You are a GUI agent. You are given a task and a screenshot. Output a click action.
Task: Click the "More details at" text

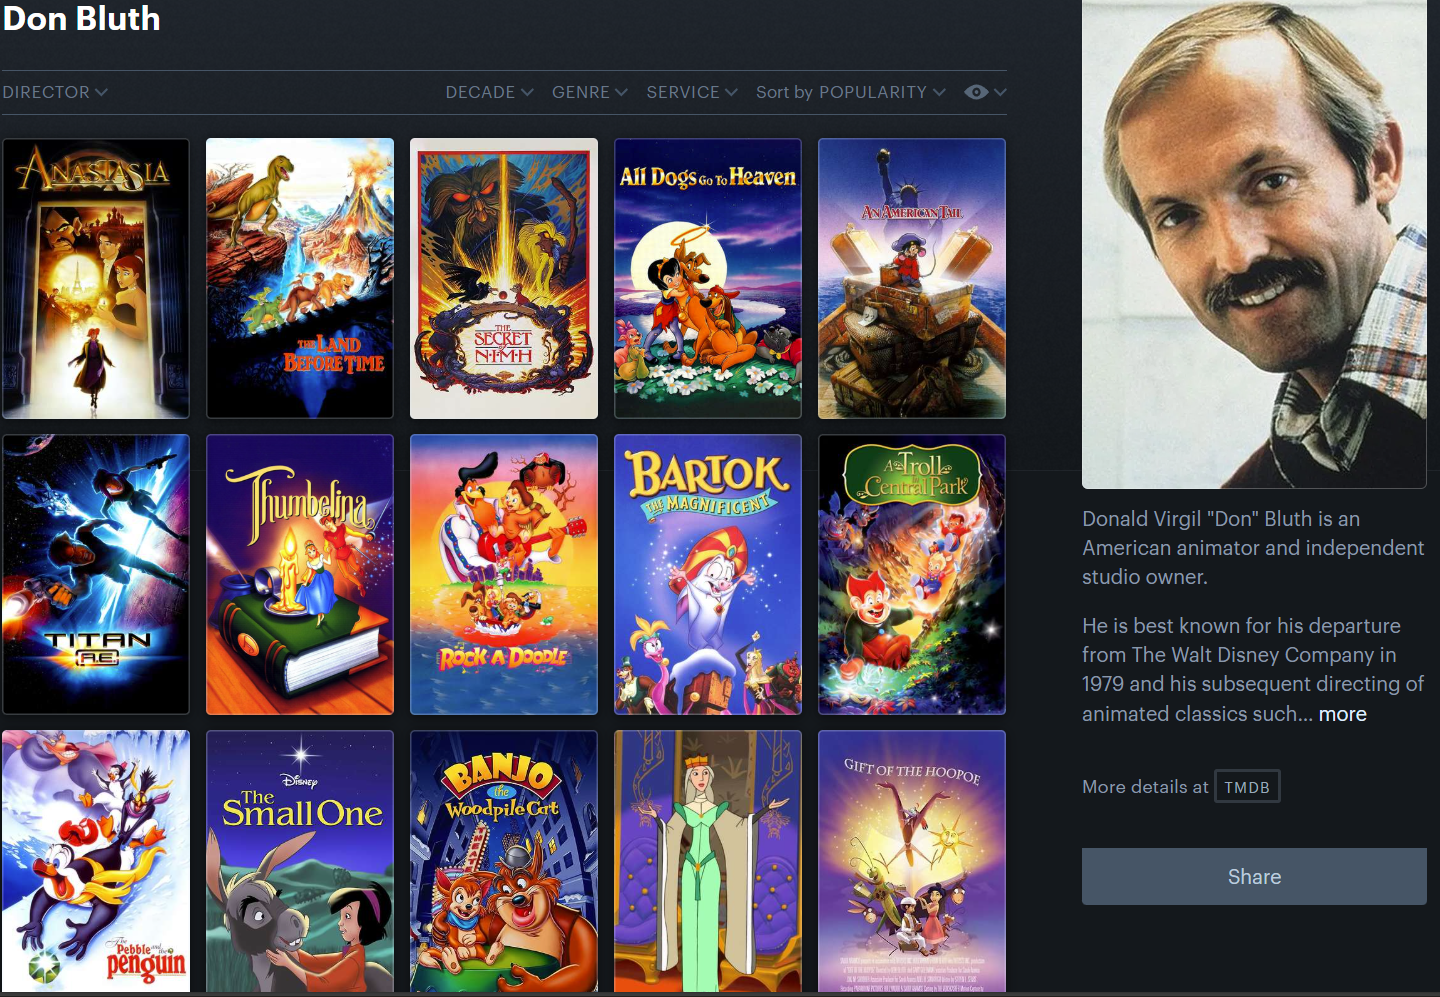(x=1145, y=787)
